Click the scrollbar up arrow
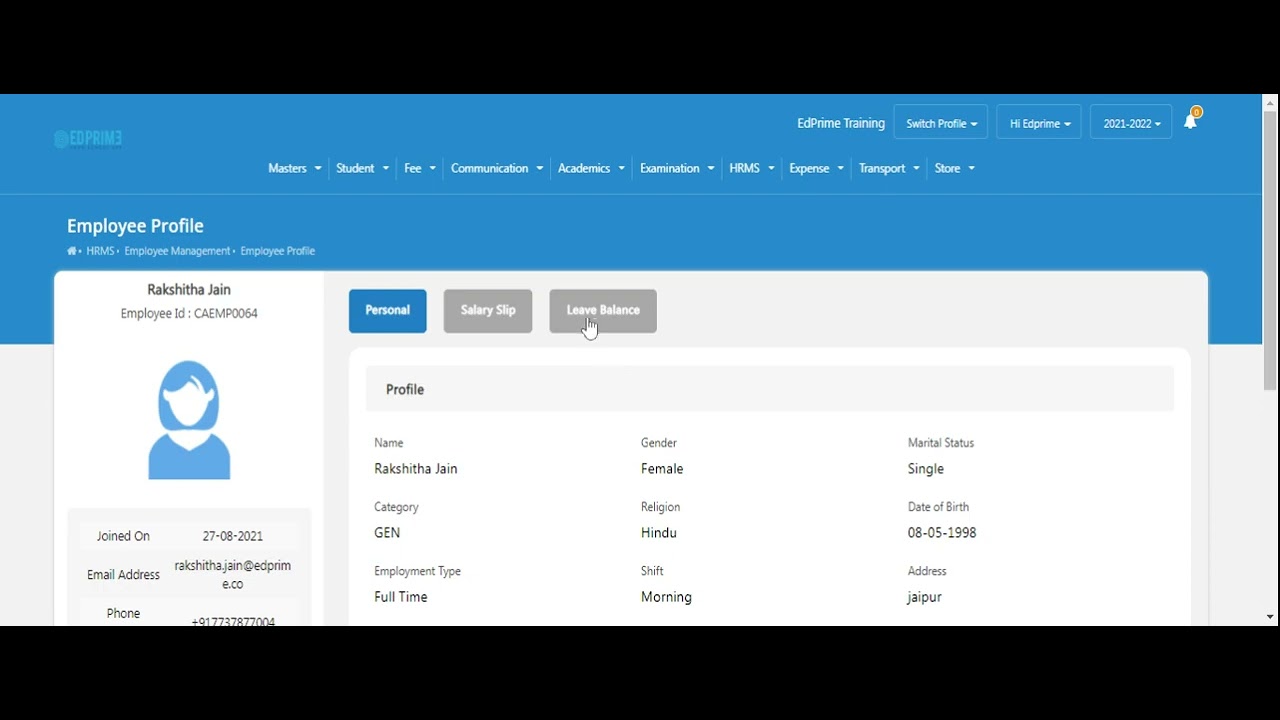Screen dimensions: 1280x720 1270,102
